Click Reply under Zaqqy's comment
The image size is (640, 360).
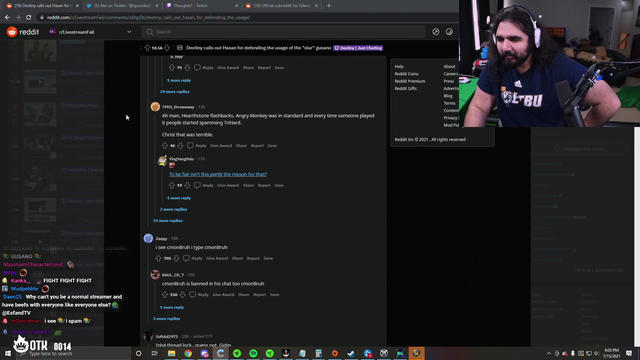197,258
